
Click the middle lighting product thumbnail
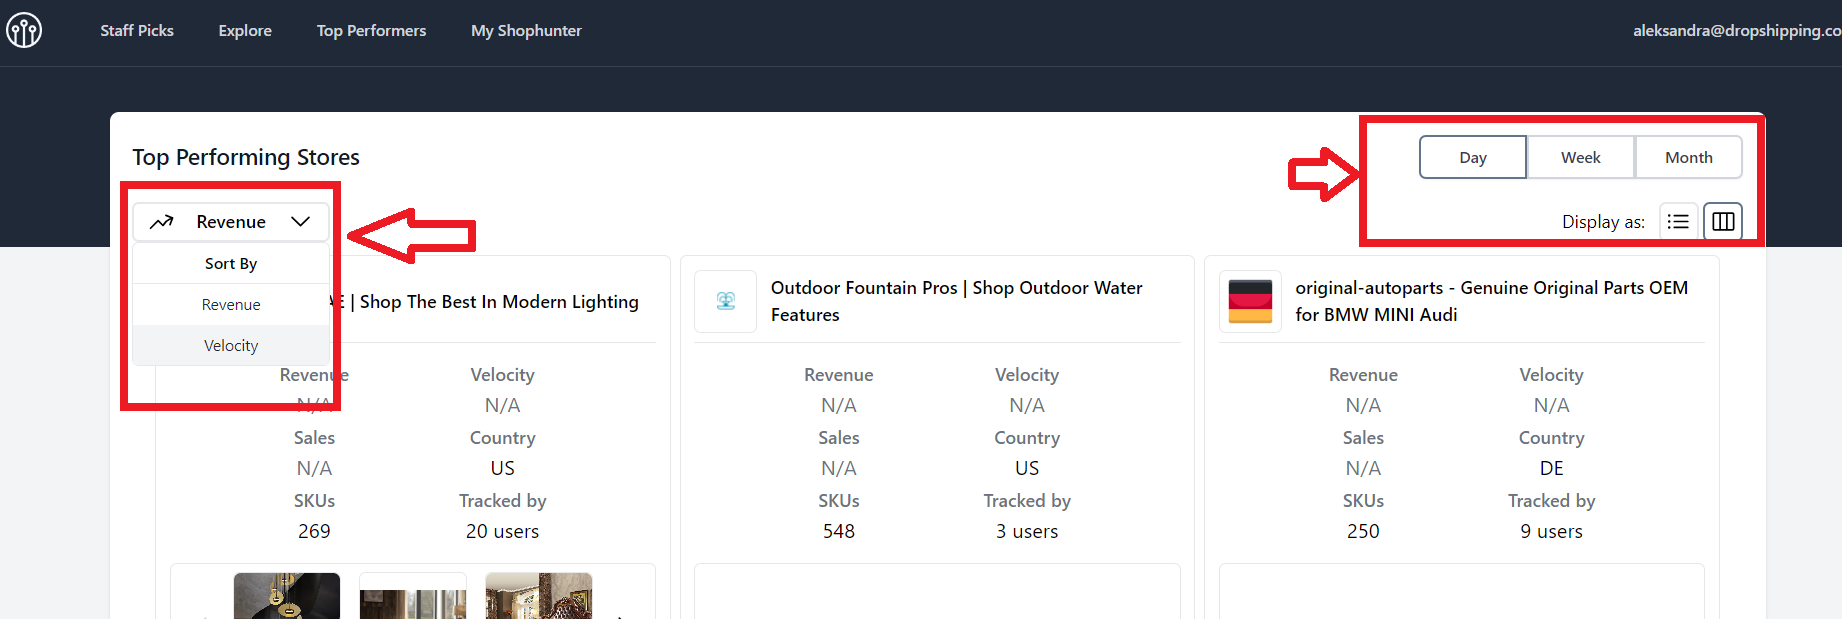[413, 596]
